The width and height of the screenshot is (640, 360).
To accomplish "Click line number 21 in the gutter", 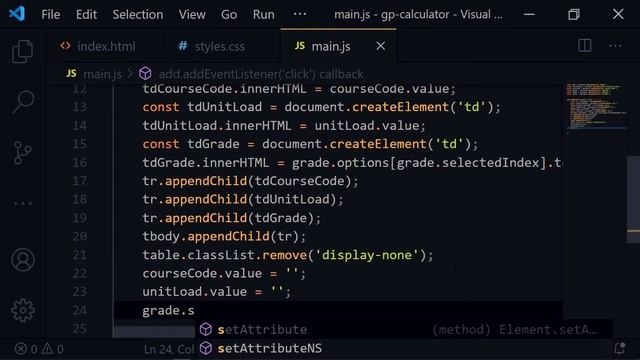I will pos(80,255).
